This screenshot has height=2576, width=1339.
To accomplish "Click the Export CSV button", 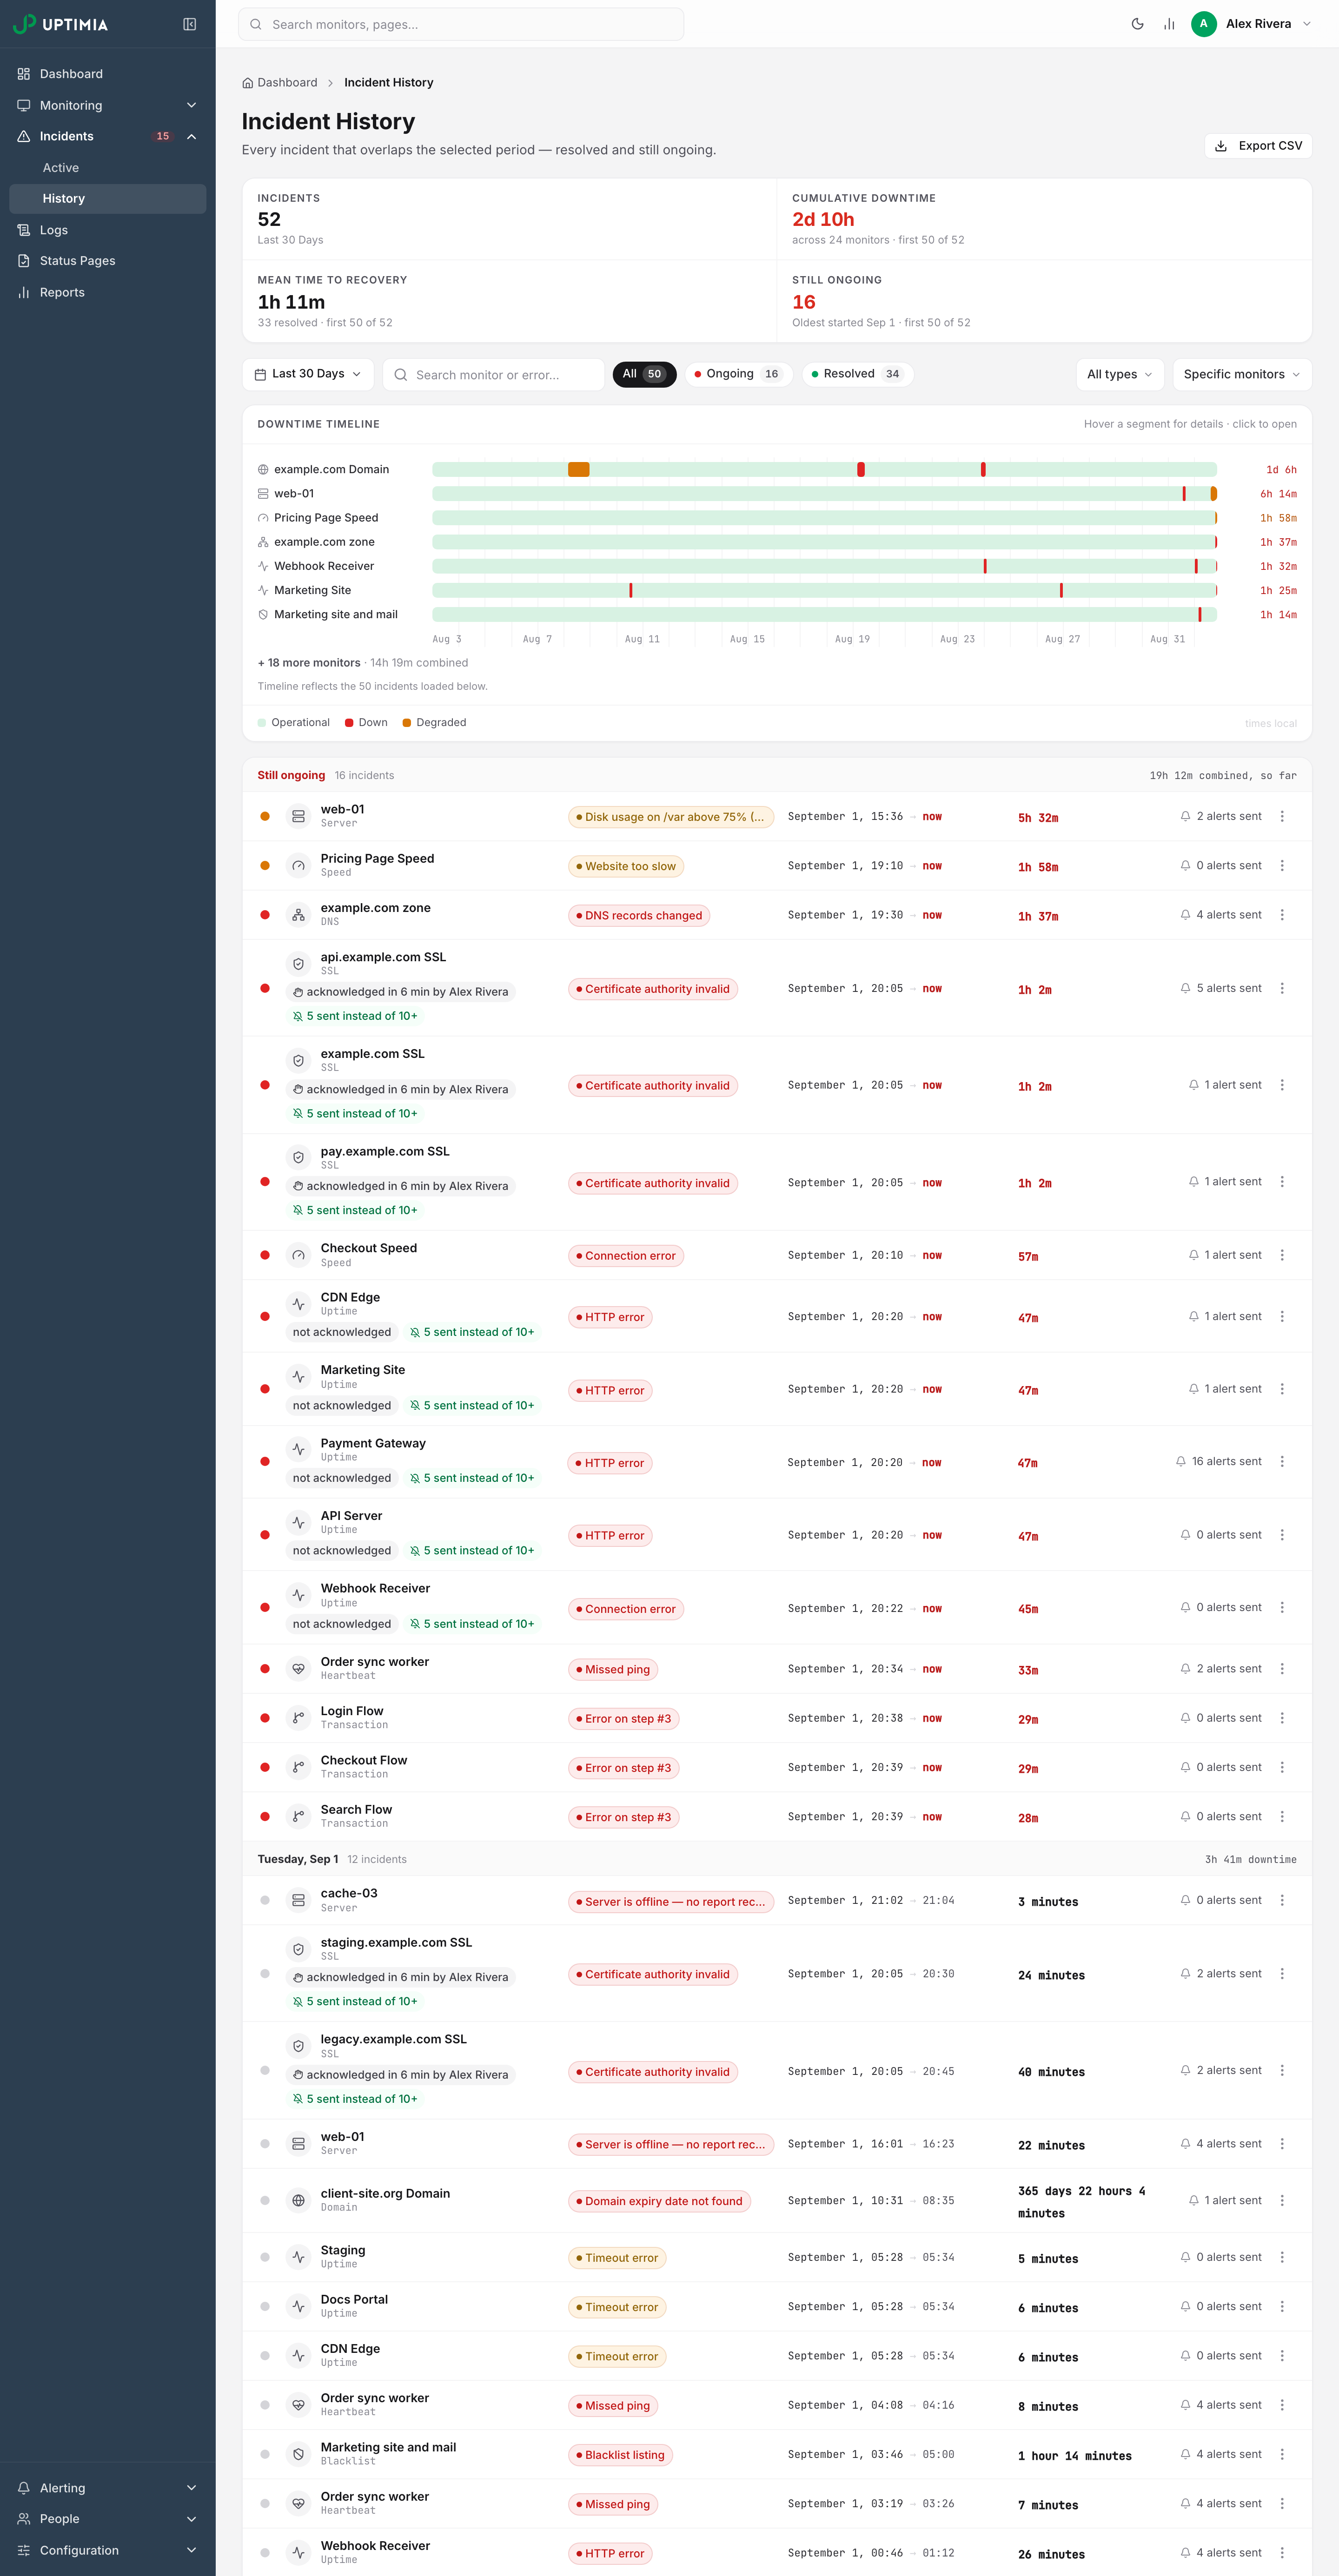I will (1258, 146).
